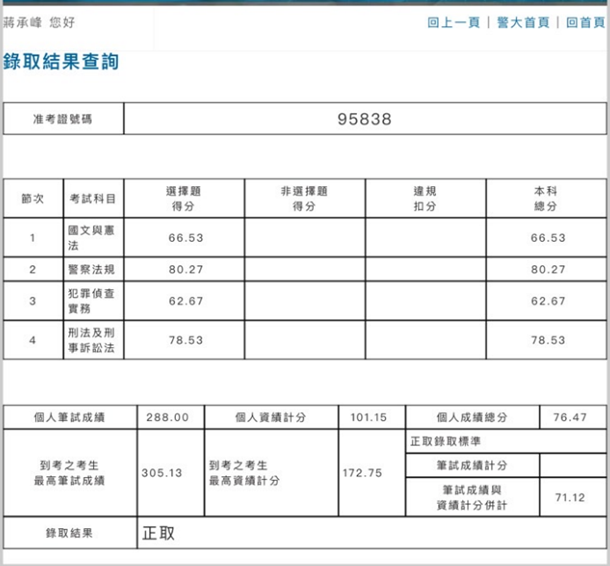Click the 選擇題得分 column header
Screen dimensions: 610x566
184,198
